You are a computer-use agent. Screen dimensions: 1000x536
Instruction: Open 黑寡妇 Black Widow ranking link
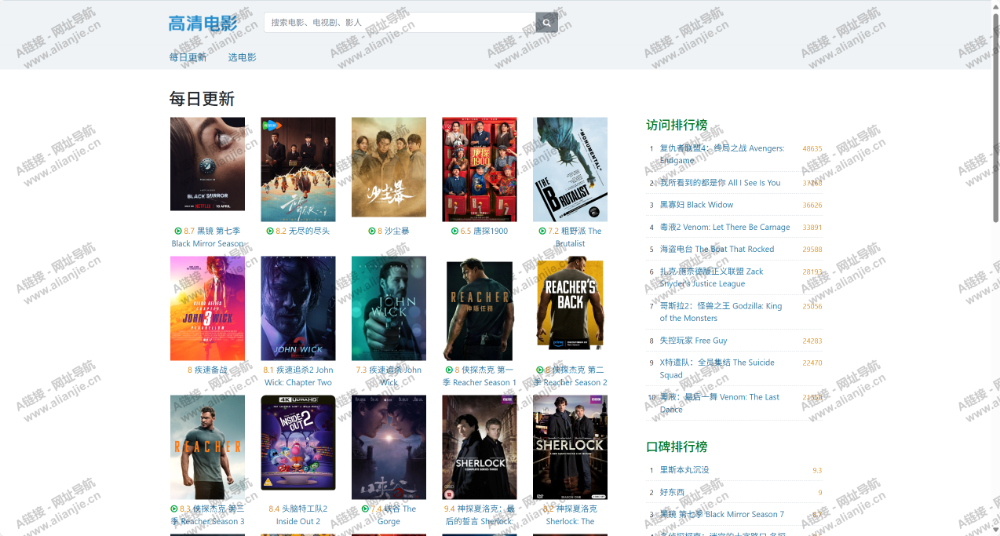(696, 205)
